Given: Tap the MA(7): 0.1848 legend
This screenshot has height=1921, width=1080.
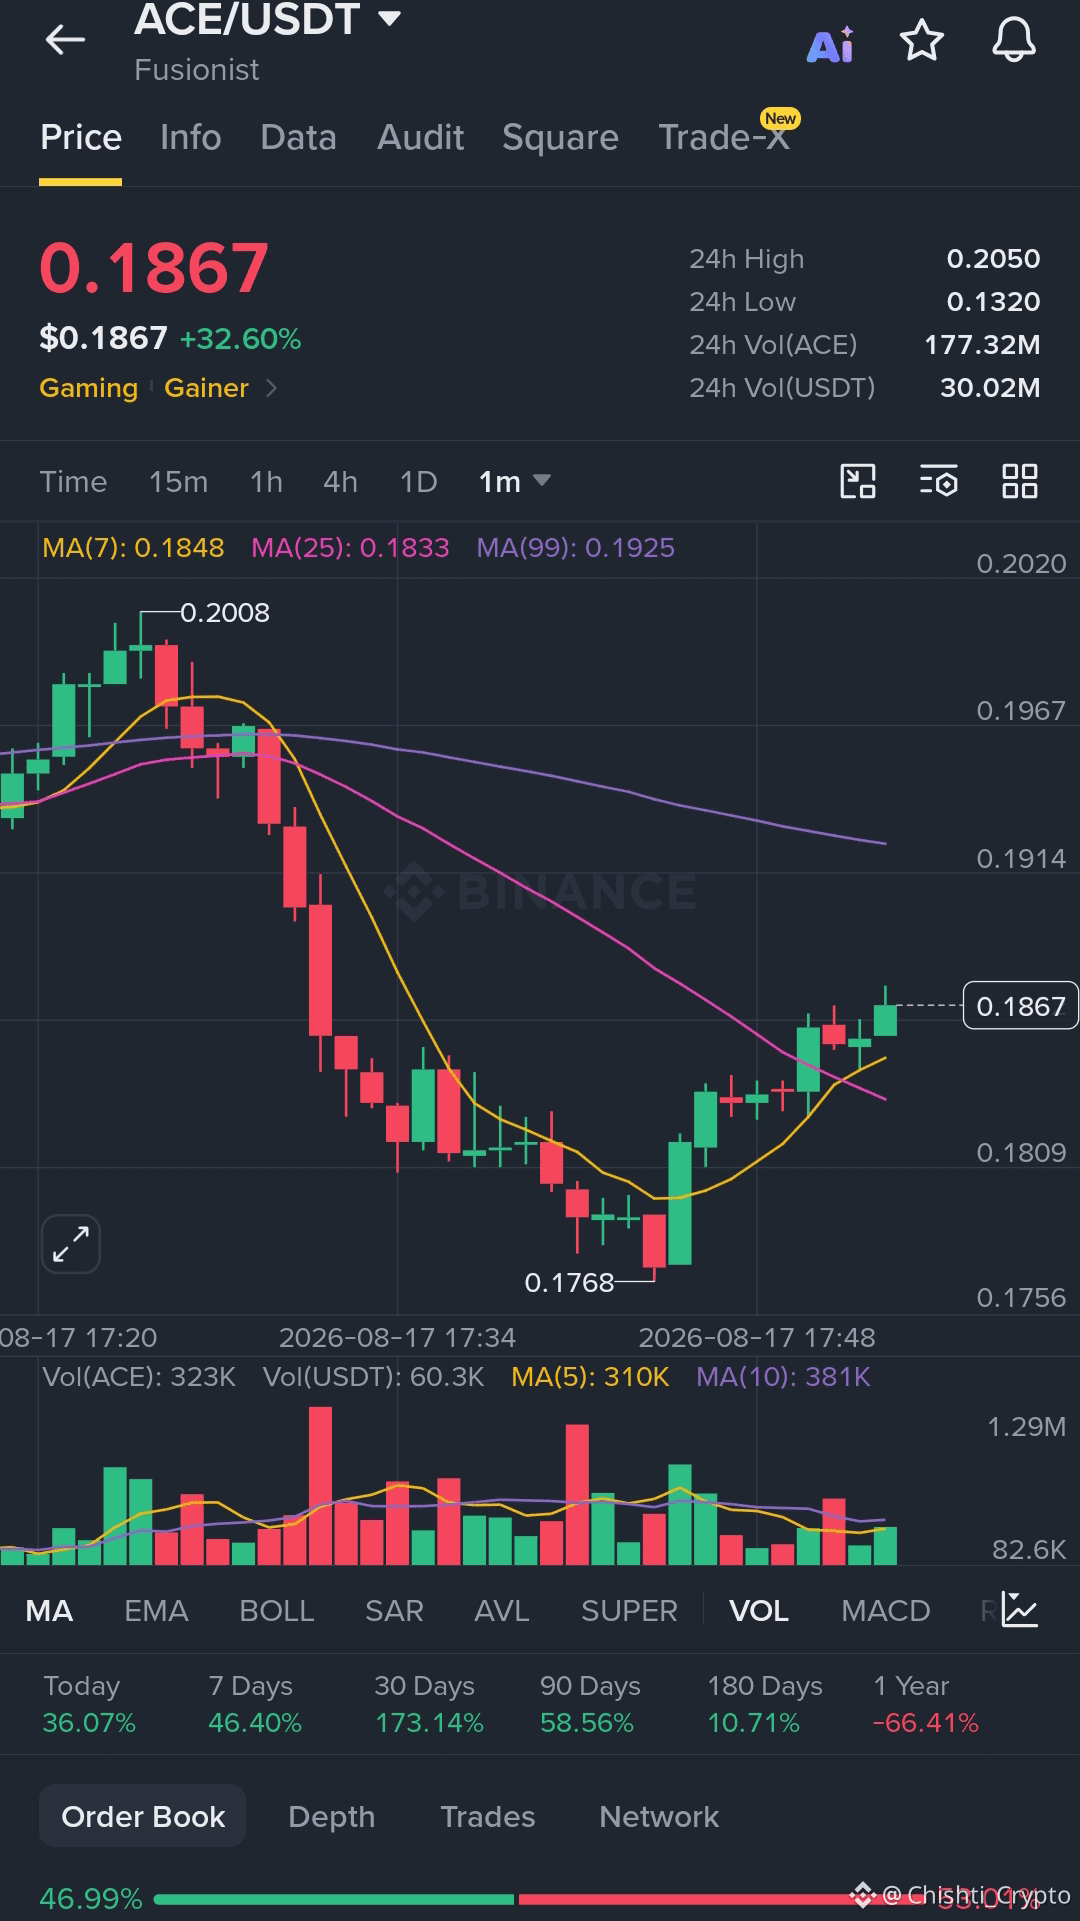Looking at the screenshot, I should pyautogui.click(x=133, y=548).
